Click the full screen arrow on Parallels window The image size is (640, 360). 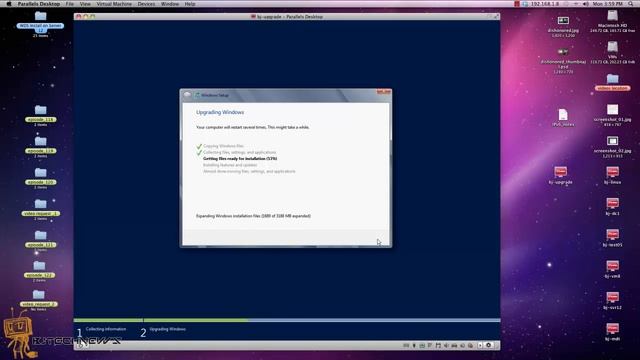click(x=496, y=17)
